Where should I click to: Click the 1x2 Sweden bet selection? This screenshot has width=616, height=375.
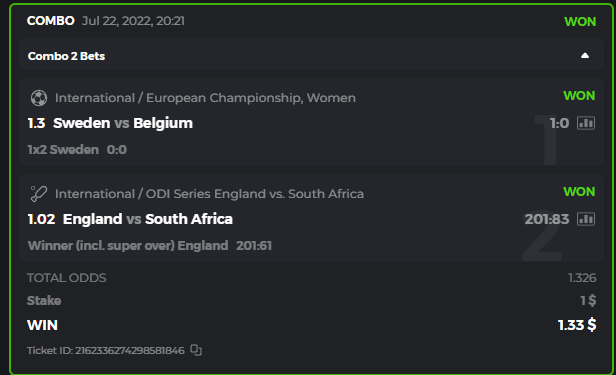63,150
